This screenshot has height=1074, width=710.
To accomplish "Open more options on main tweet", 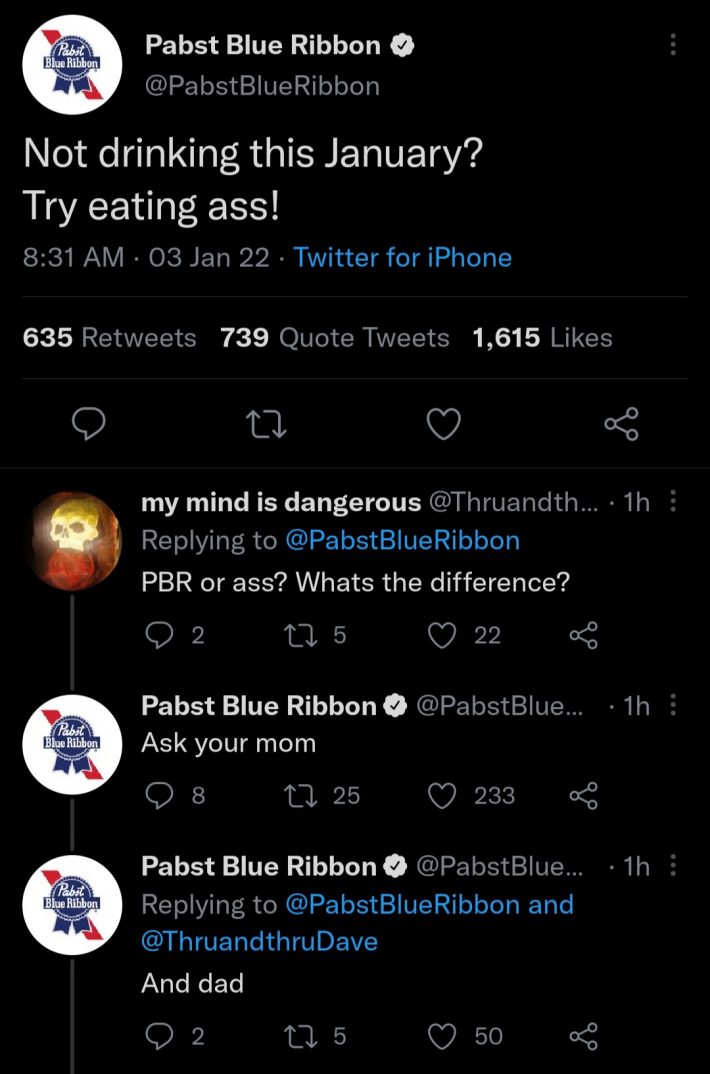I will (x=673, y=45).
